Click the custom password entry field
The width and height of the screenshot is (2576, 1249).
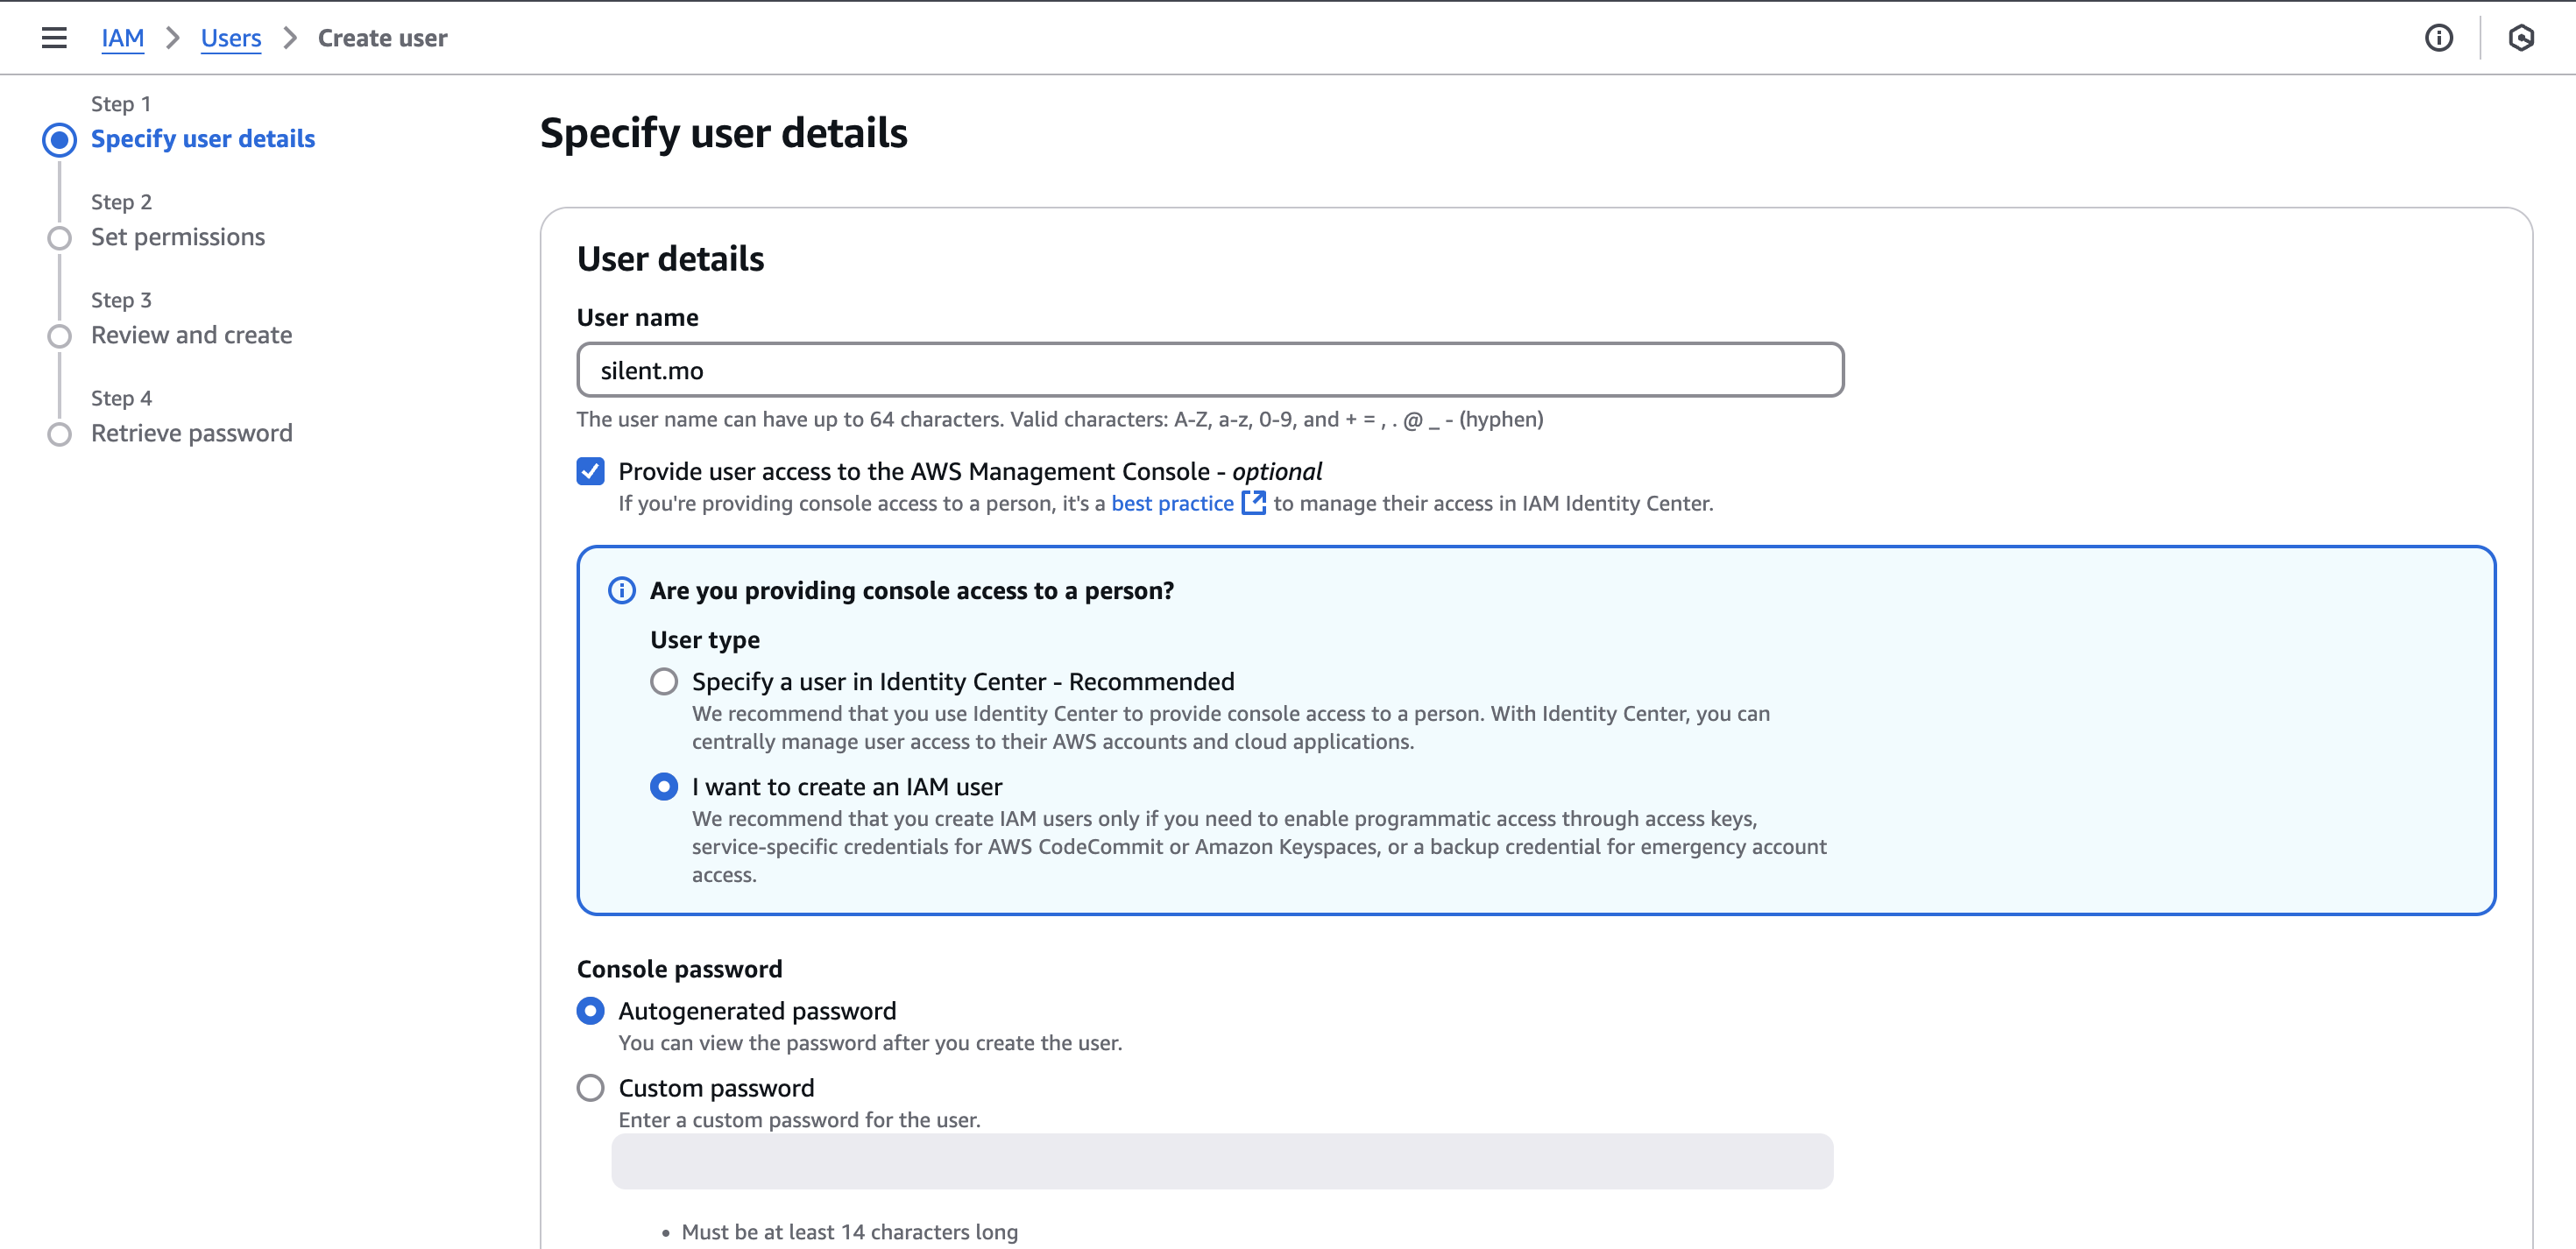click(x=1222, y=1161)
